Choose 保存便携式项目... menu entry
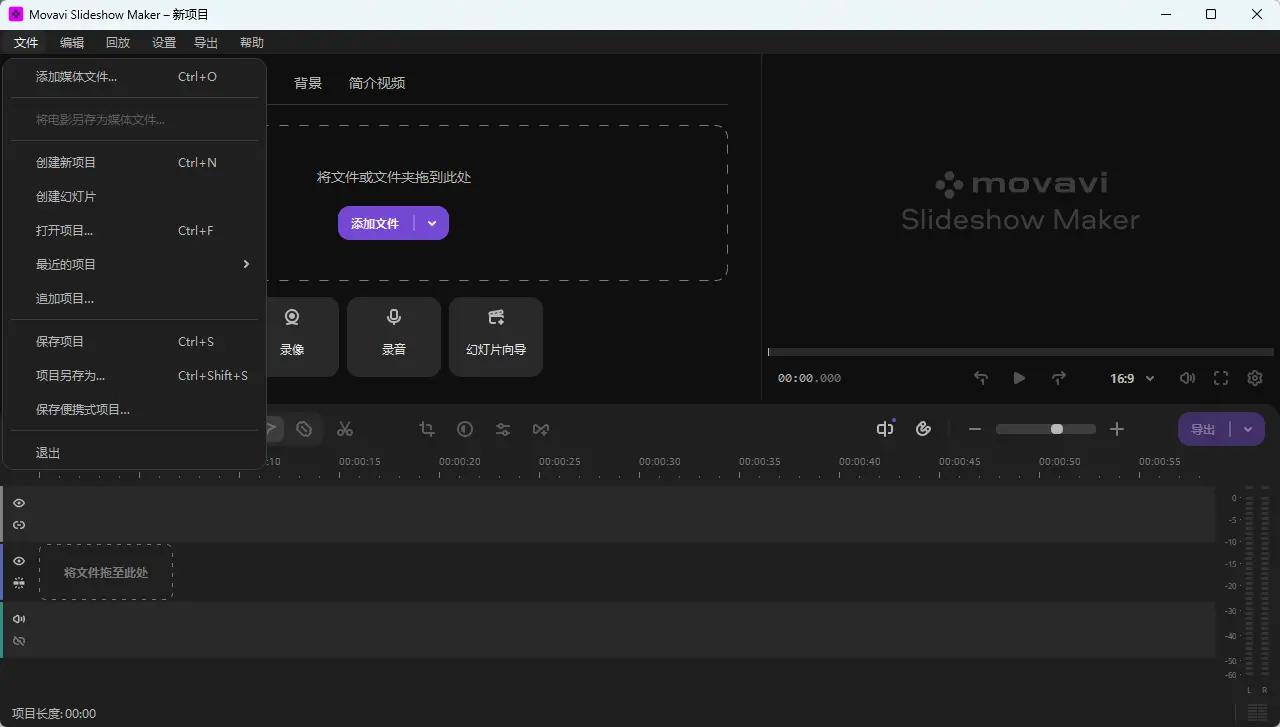This screenshot has height=727, width=1280. point(135,409)
